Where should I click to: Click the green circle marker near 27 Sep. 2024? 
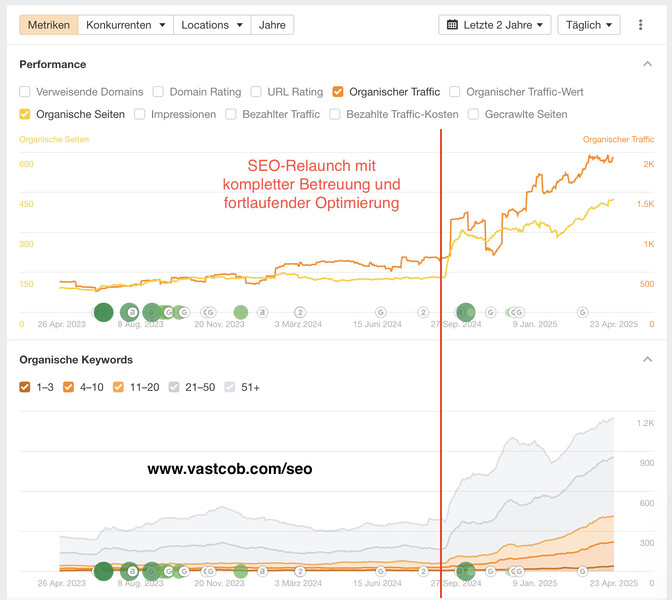465,313
